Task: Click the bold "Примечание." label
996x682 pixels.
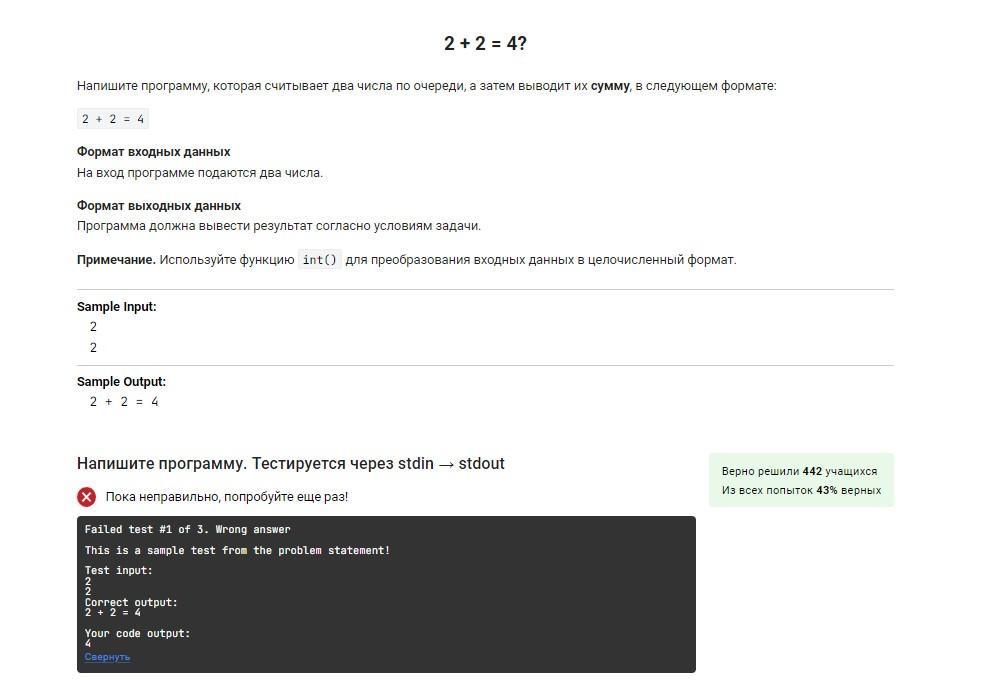Action: point(116,260)
